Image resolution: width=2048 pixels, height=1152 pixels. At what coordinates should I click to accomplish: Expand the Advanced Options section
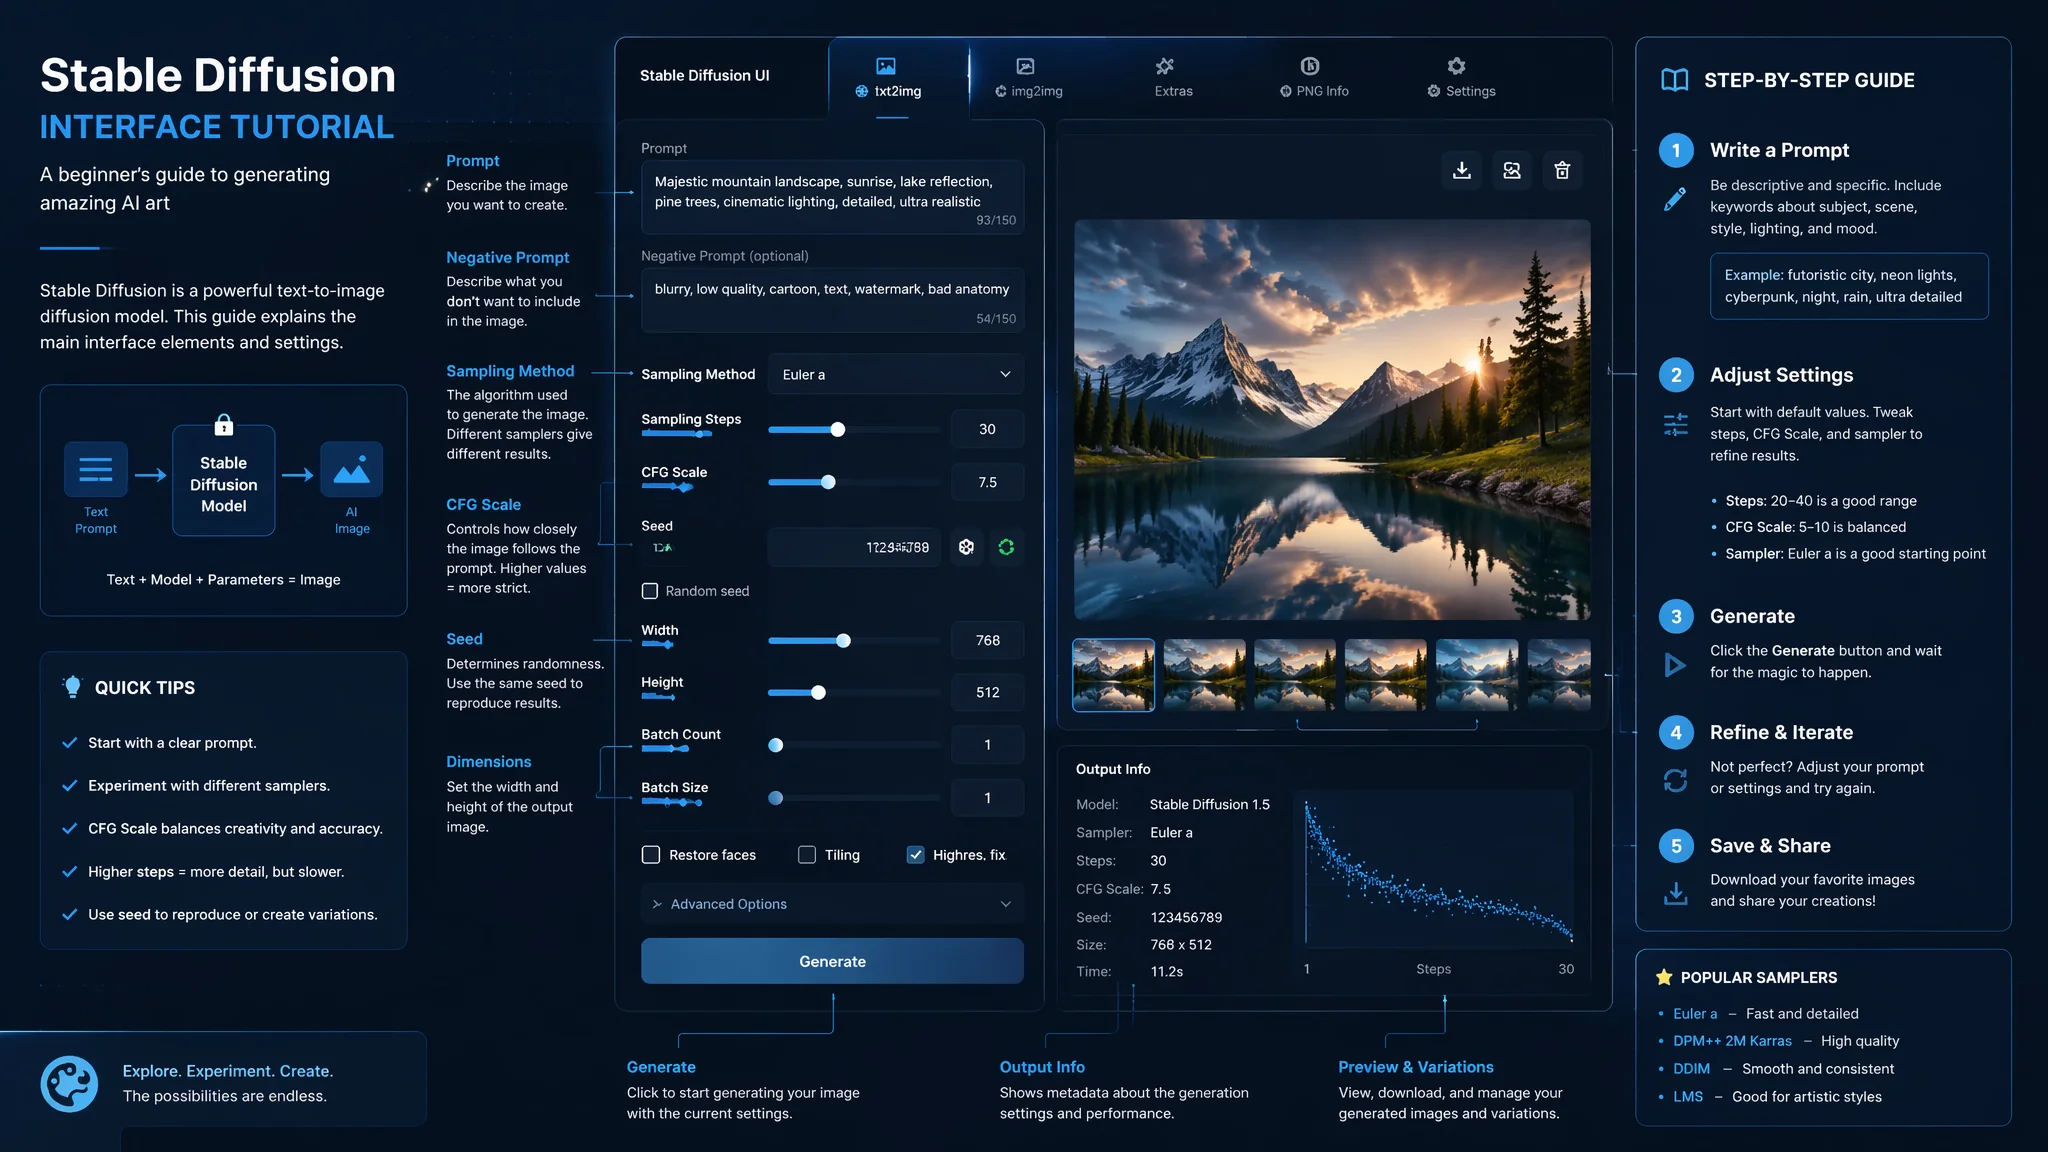(832, 904)
